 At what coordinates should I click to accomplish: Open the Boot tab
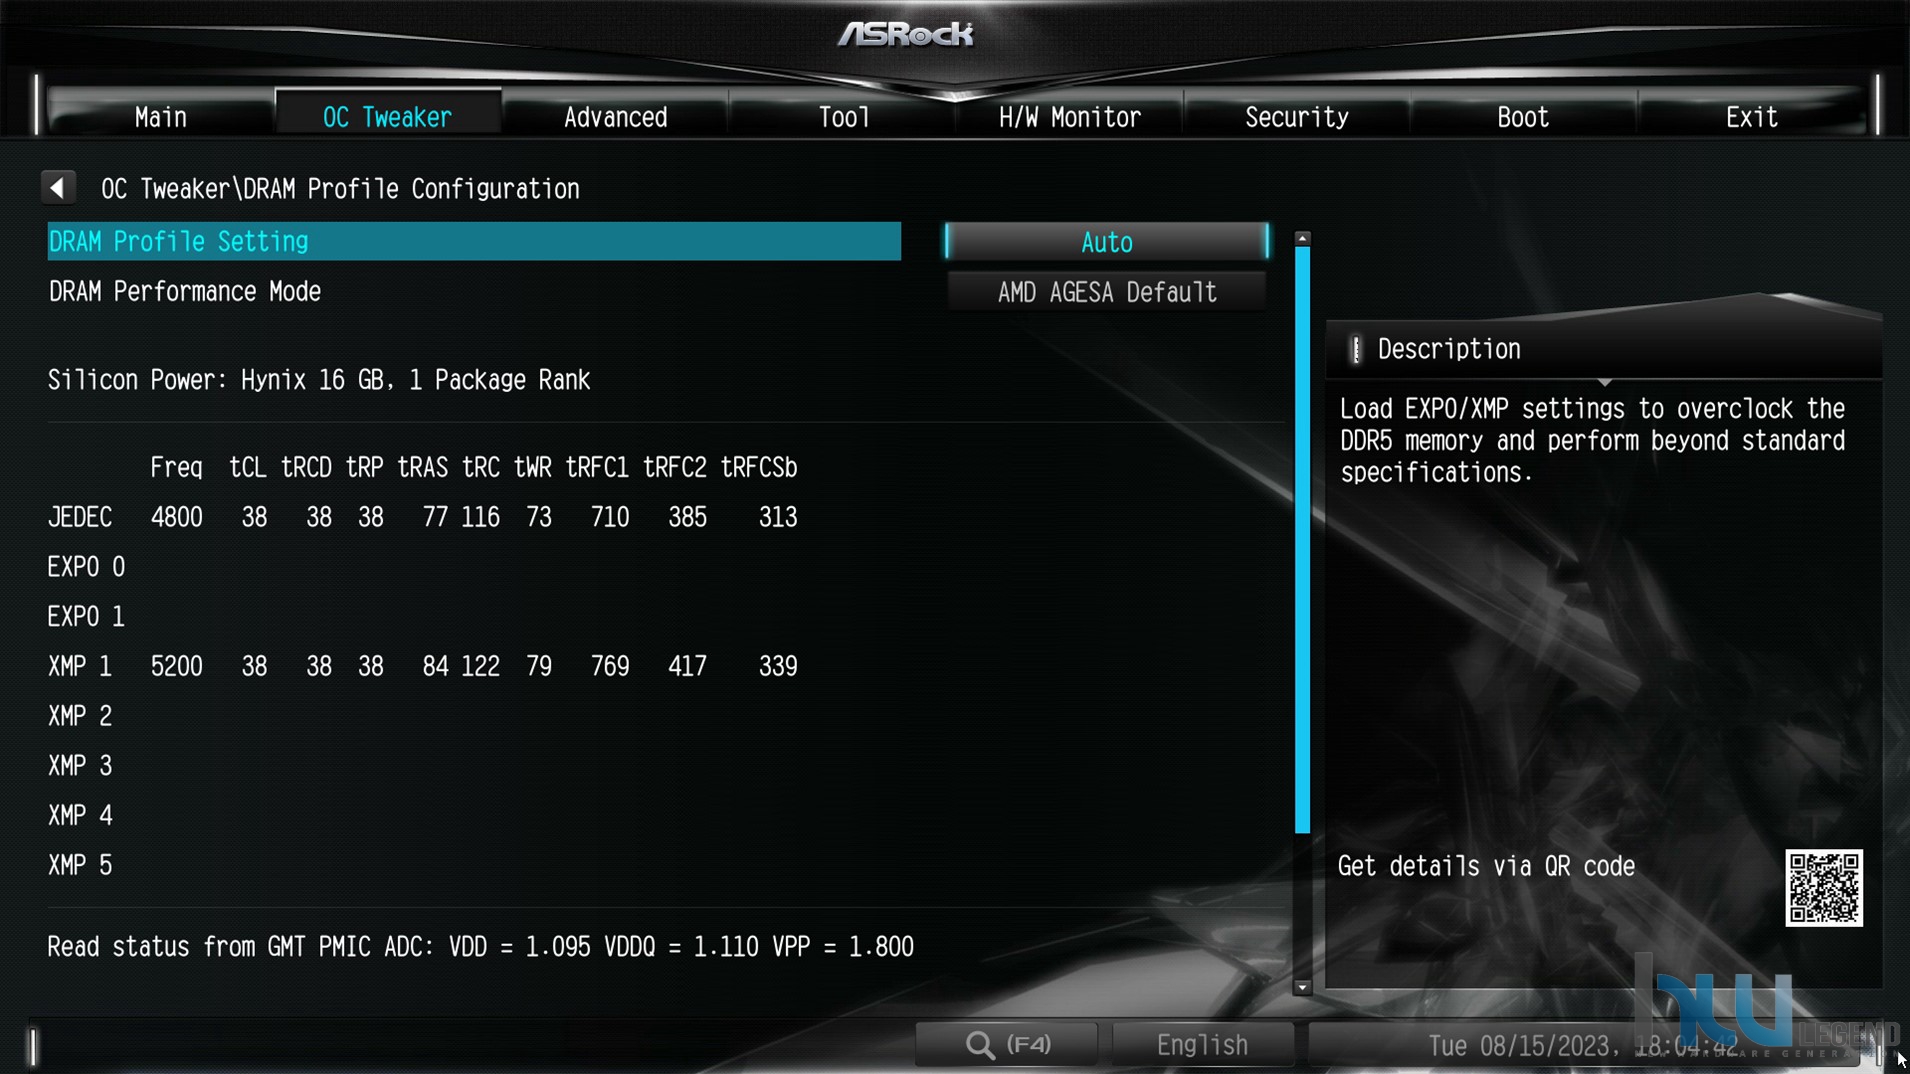click(x=1523, y=117)
